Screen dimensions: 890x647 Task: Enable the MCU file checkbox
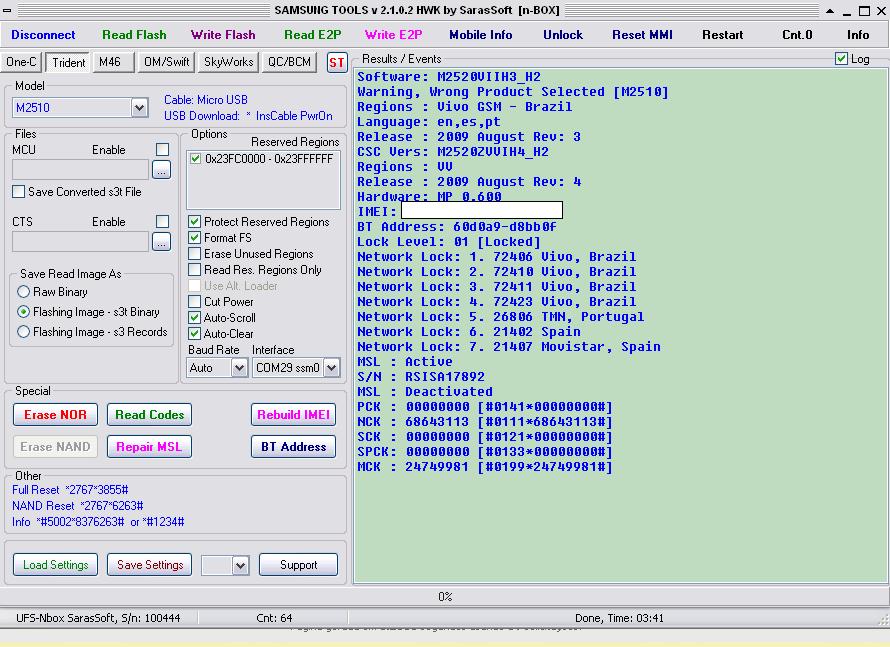(162, 149)
